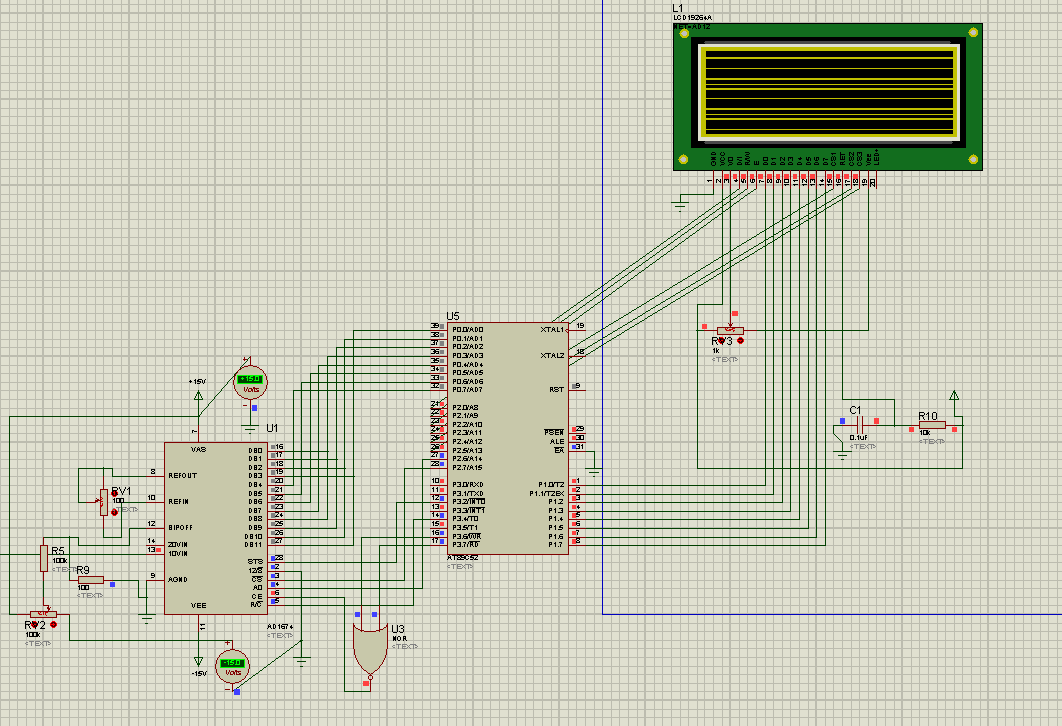
Task: Select the AD1674 converter body U1
Action: (x=216, y=528)
